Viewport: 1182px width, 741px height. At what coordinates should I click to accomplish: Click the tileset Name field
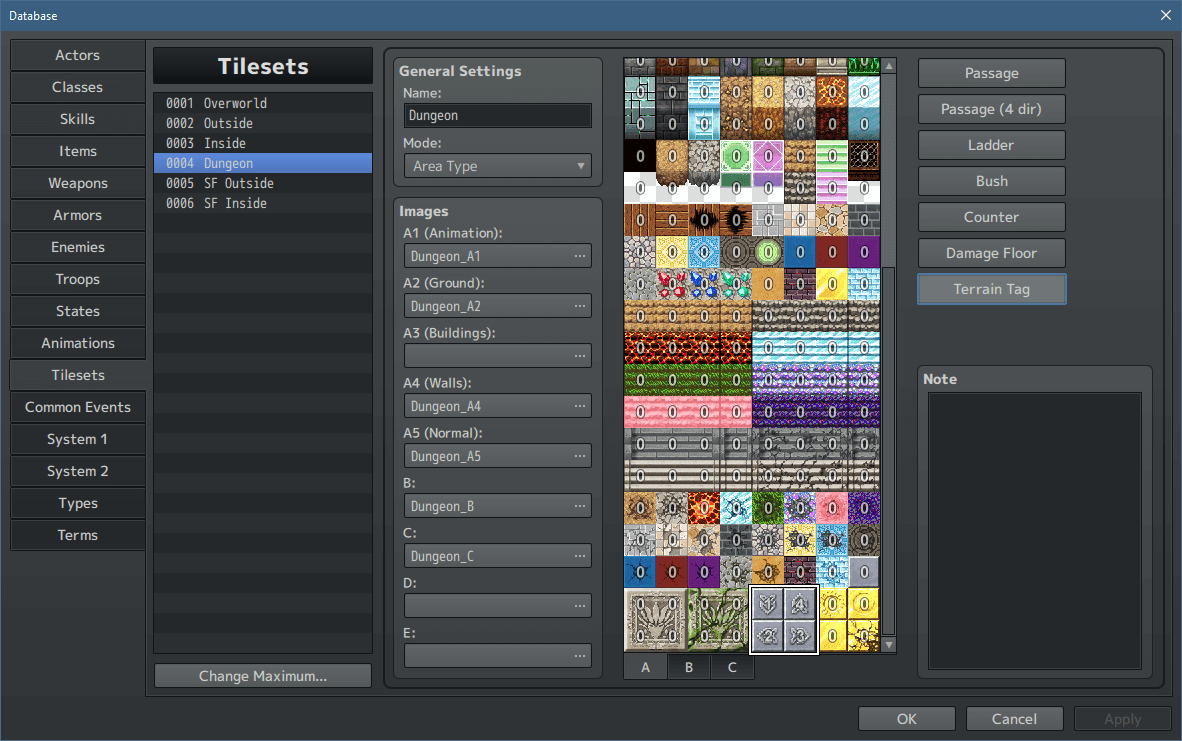click(x=498, y=115)
